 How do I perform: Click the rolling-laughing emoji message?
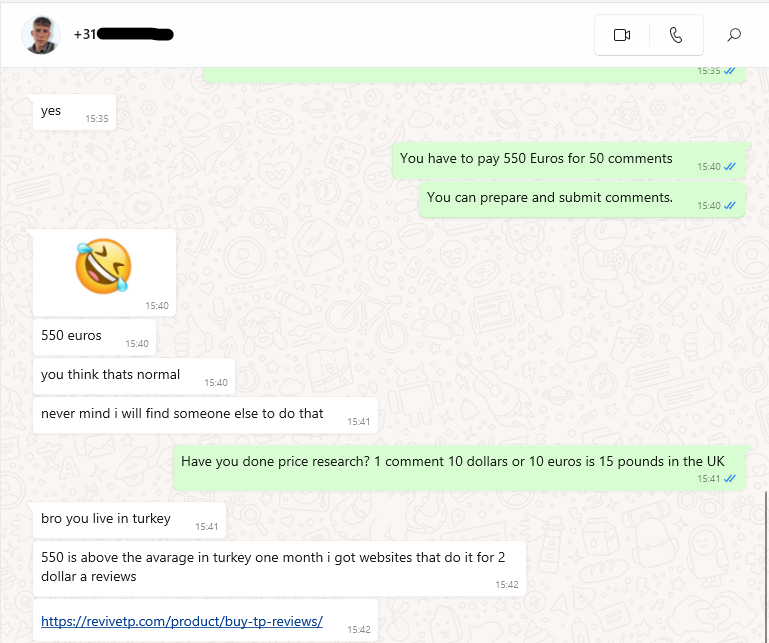coord(104,272)
